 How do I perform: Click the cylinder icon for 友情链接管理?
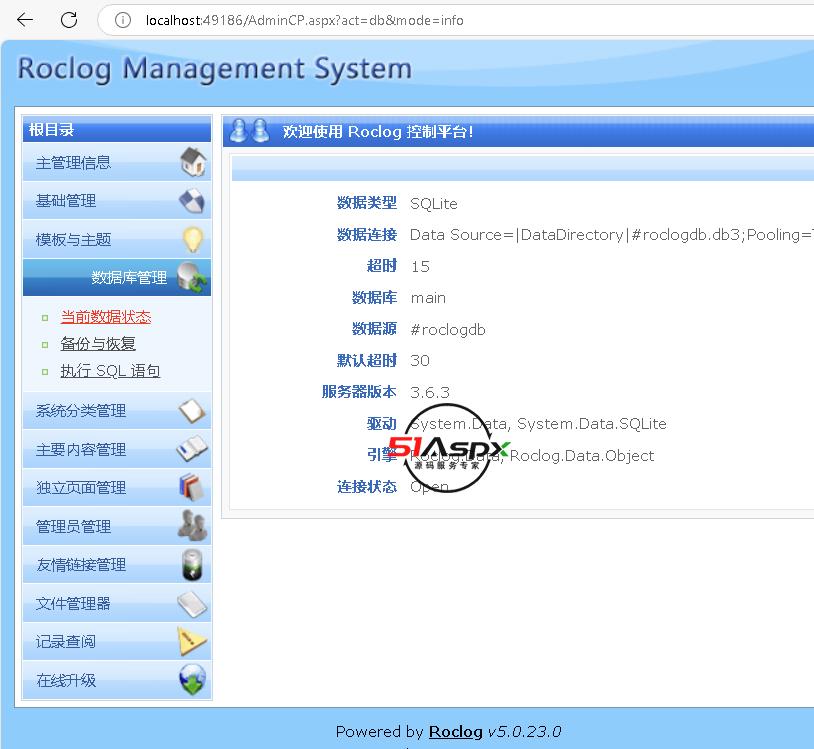(x=193, y=565)
